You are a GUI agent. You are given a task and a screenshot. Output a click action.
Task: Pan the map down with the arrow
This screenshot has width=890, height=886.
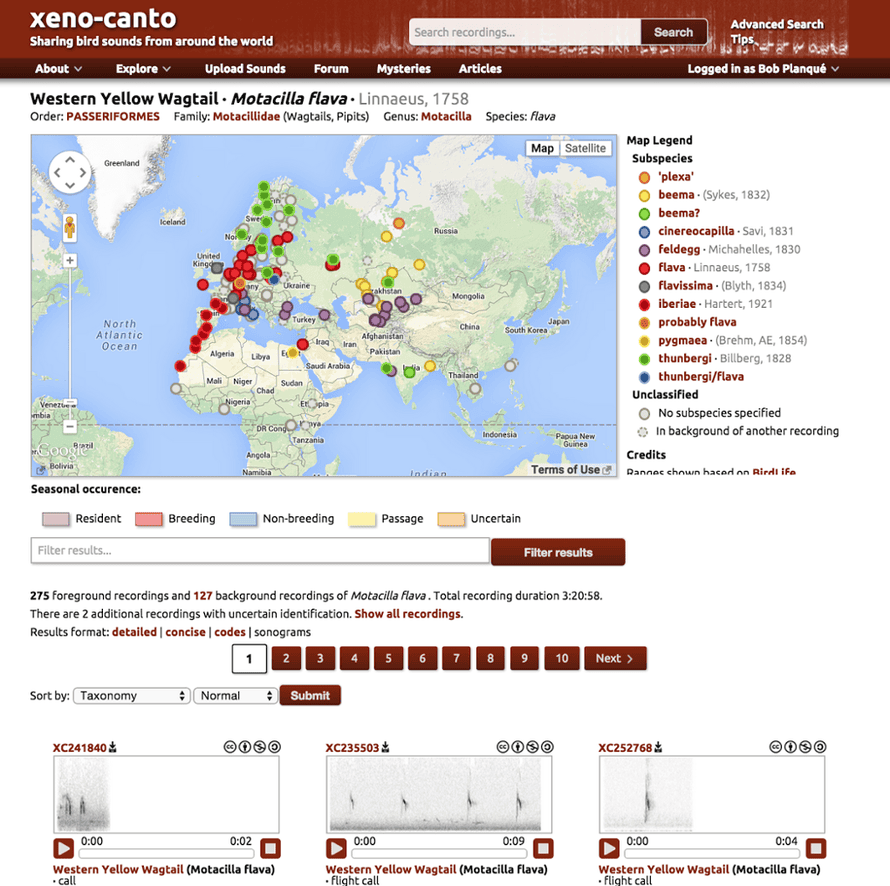(x=70, y=185)
